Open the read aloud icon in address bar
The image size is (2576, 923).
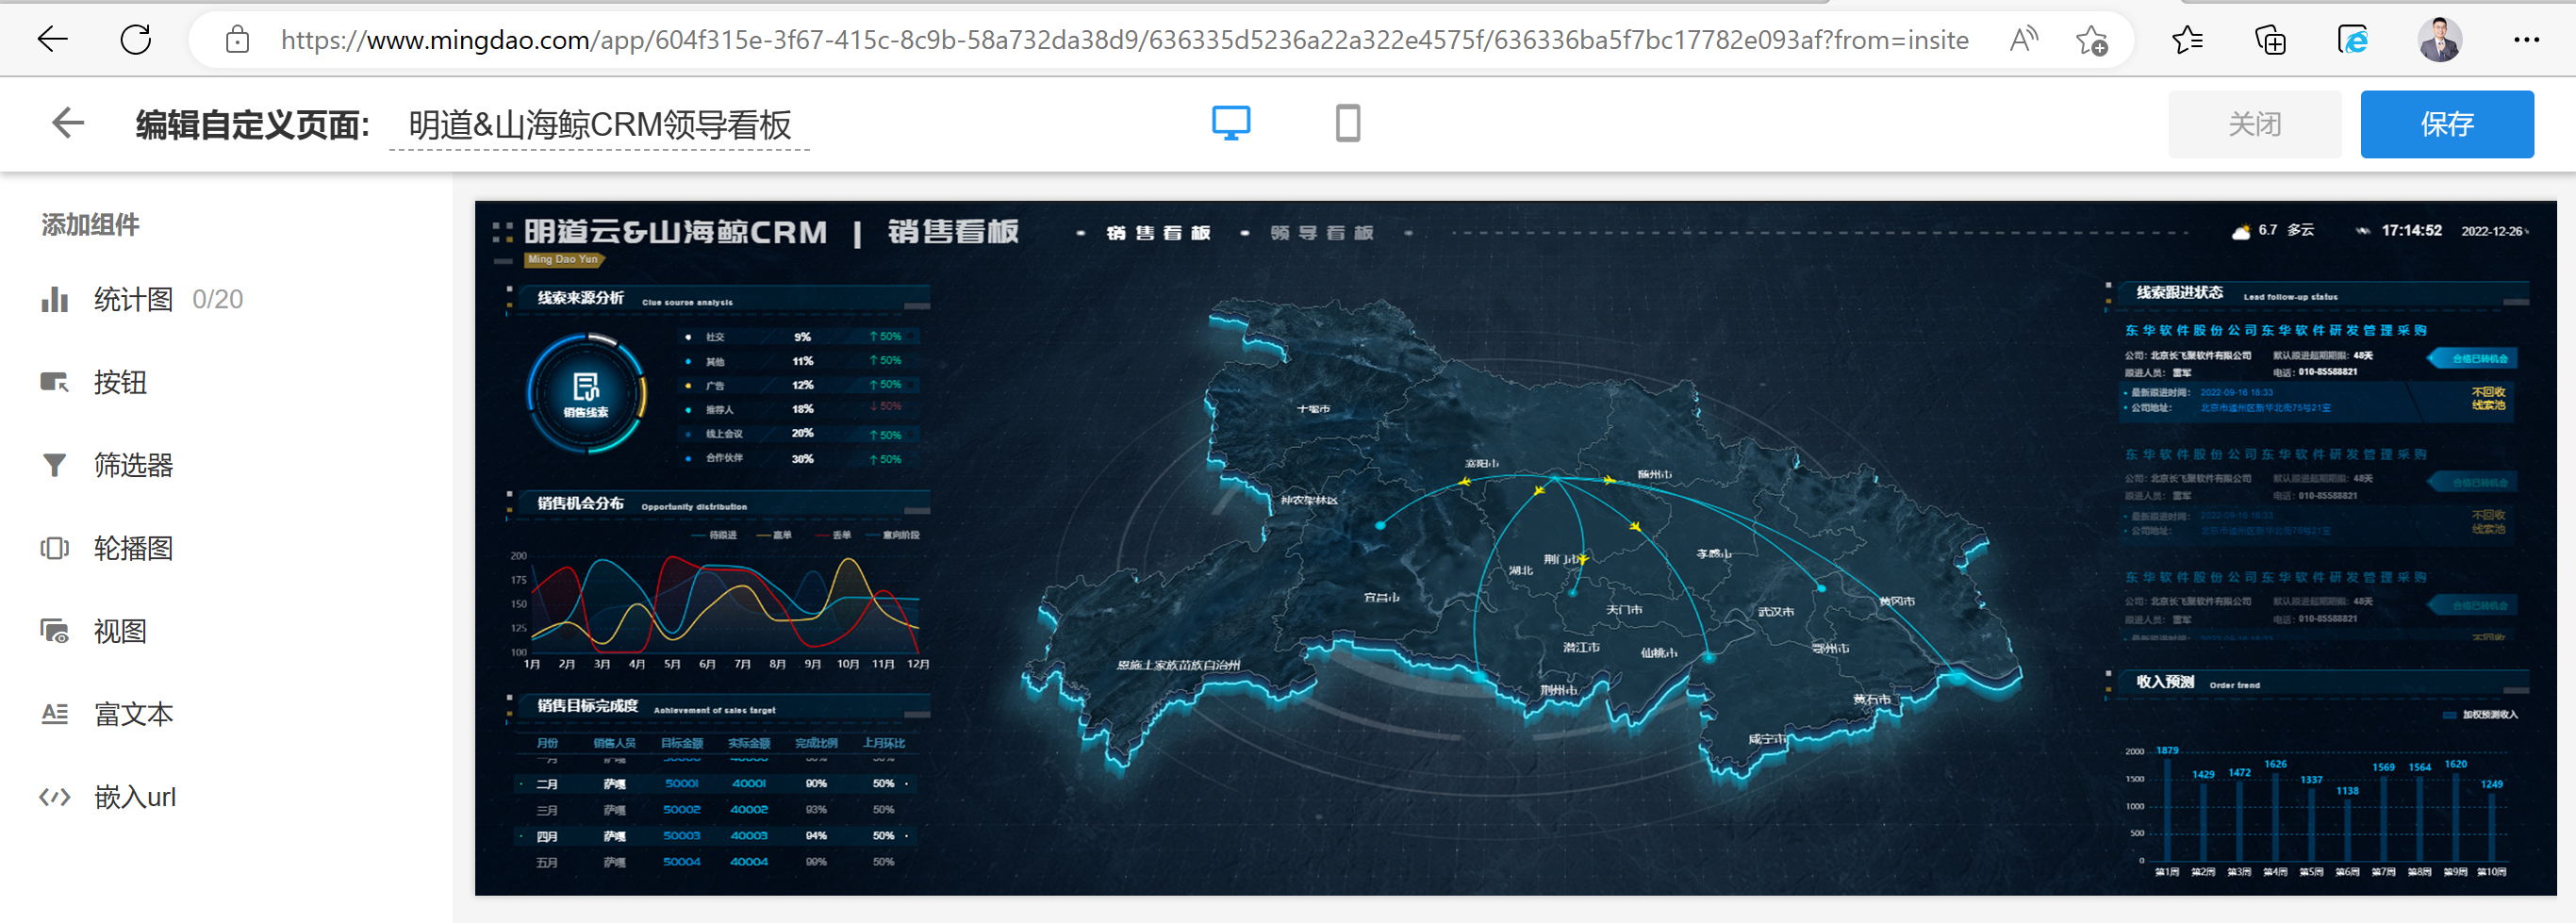2024,40
